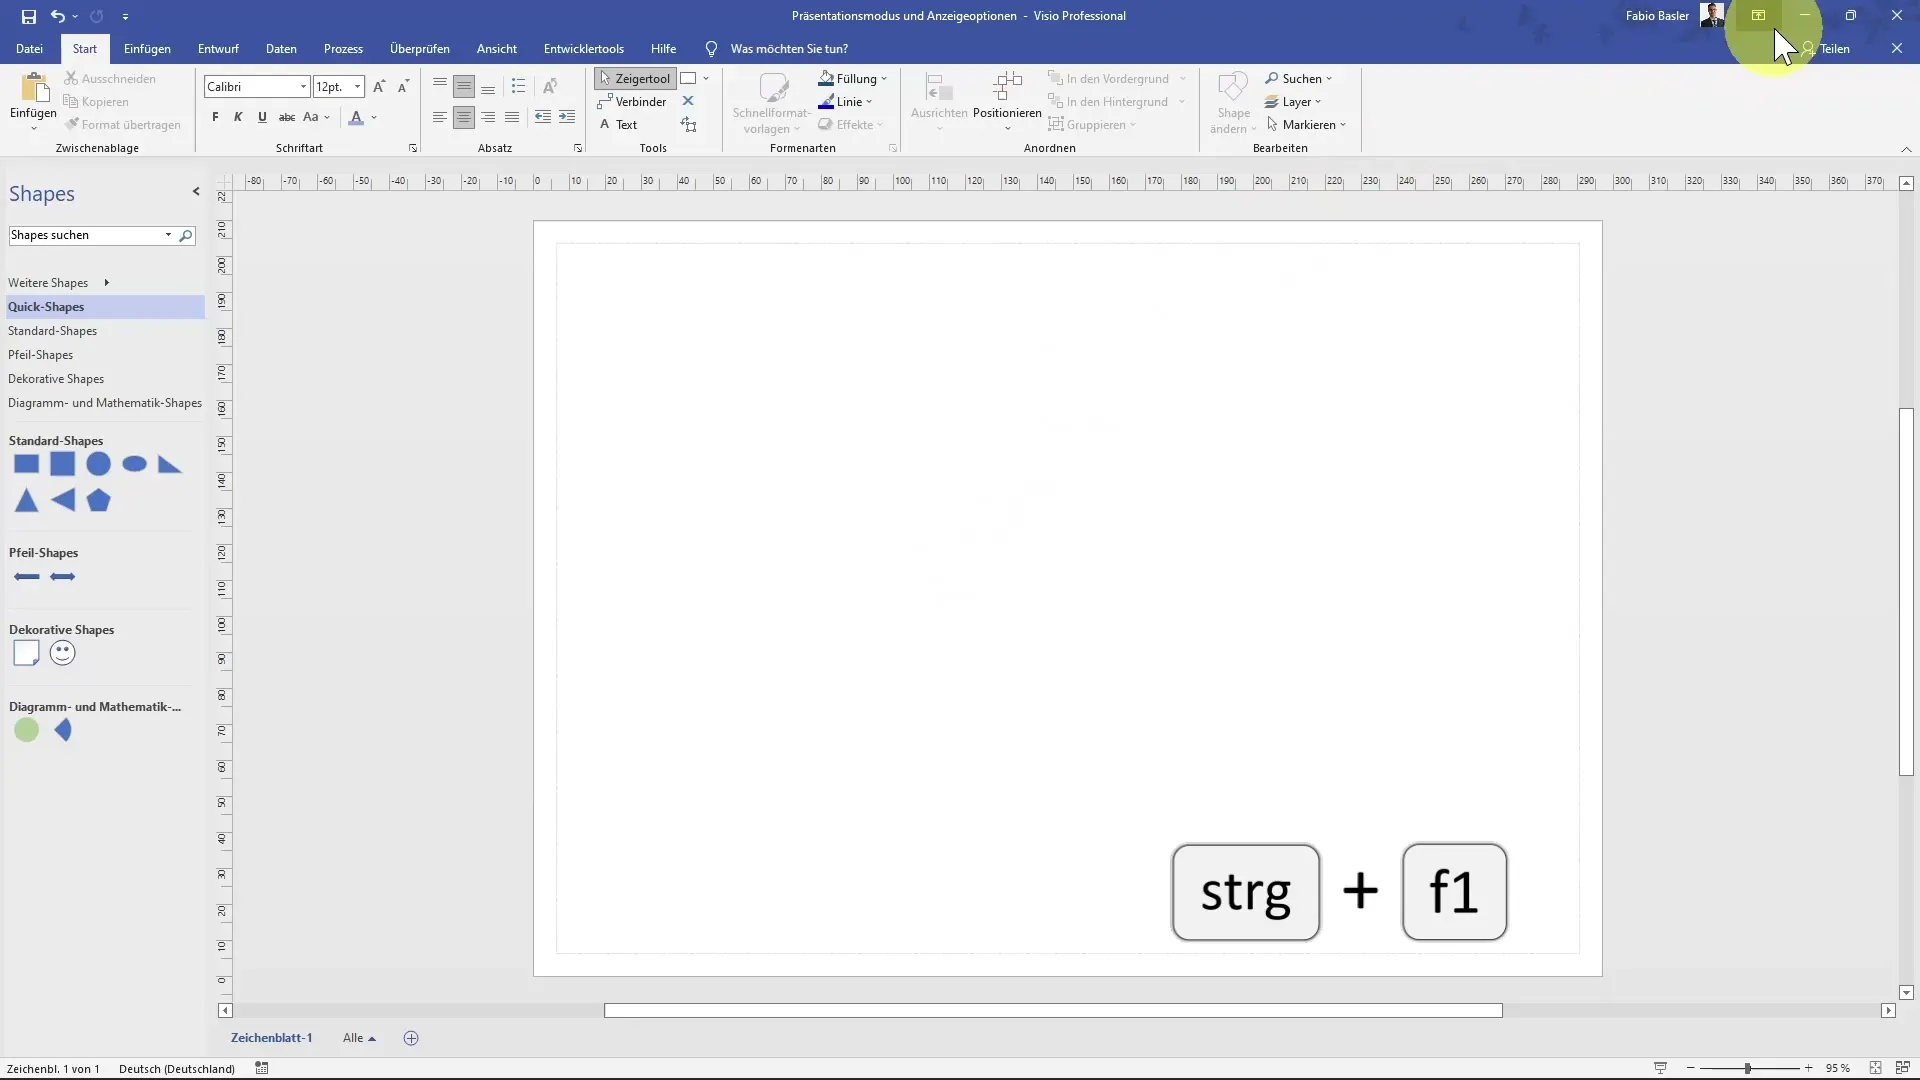Click the connection point X tool

pos(688,101)
